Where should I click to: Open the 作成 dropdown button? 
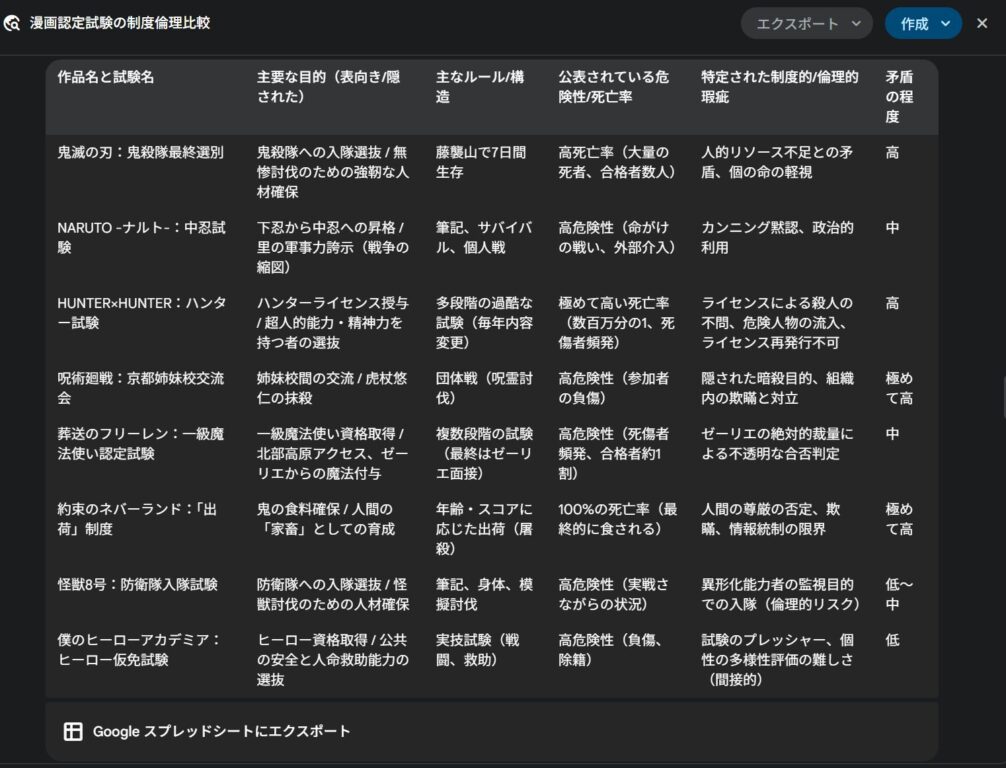click(x=923, y=24)
